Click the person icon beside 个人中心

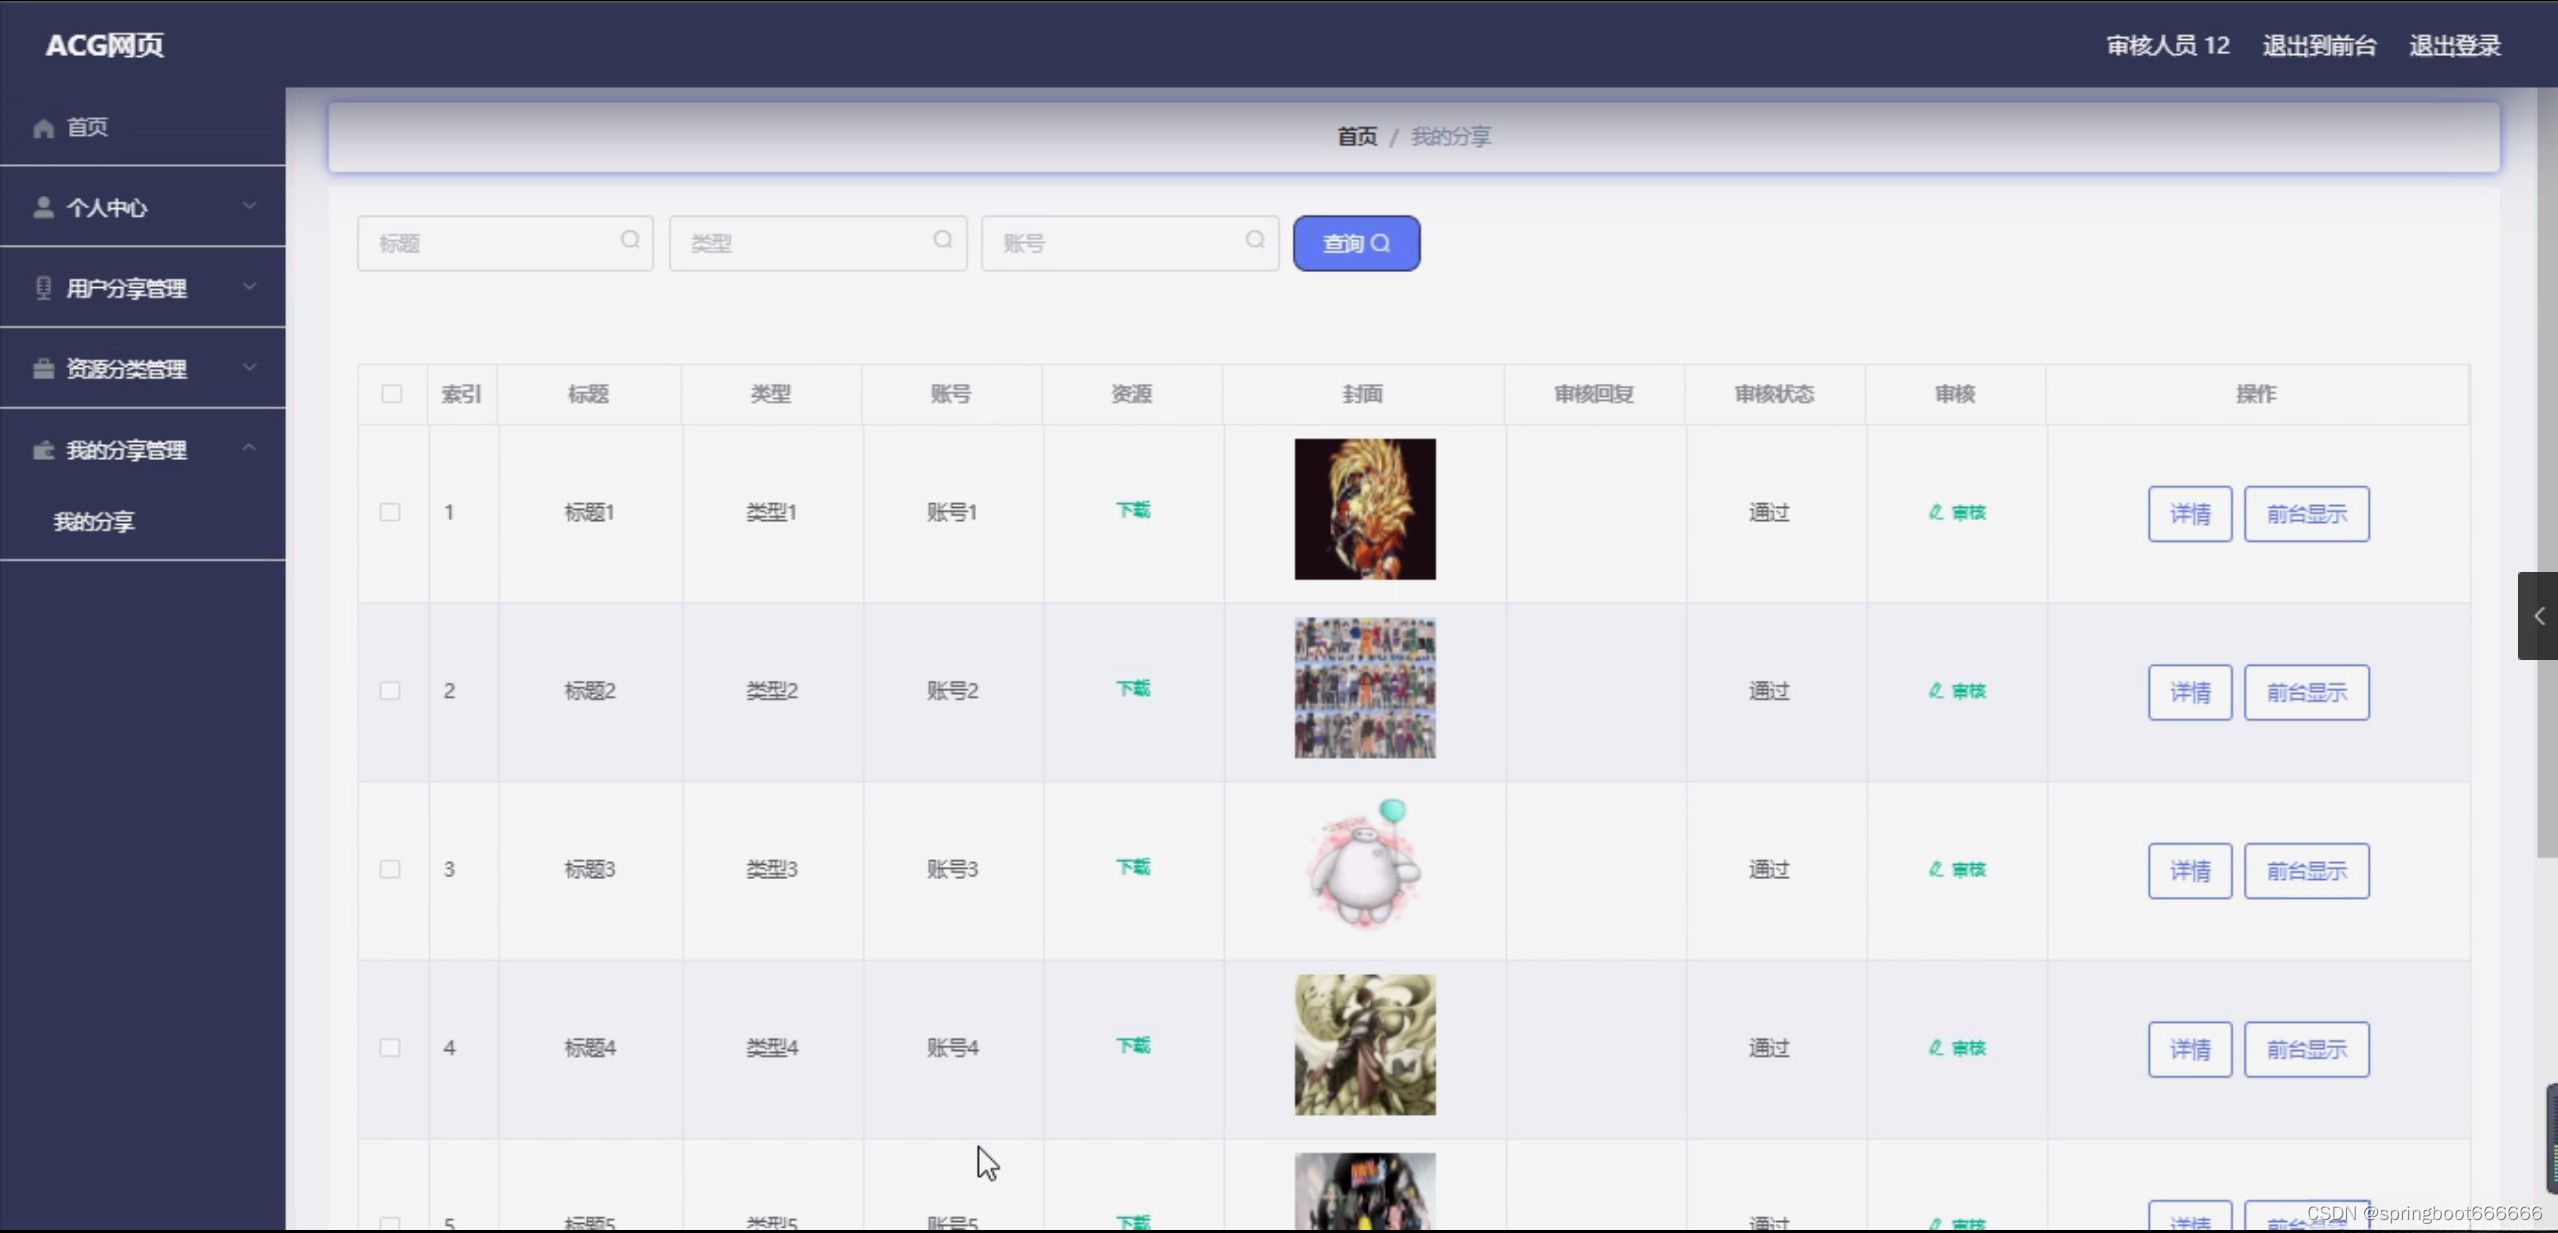pyautogui.click(x=43, y=207)
